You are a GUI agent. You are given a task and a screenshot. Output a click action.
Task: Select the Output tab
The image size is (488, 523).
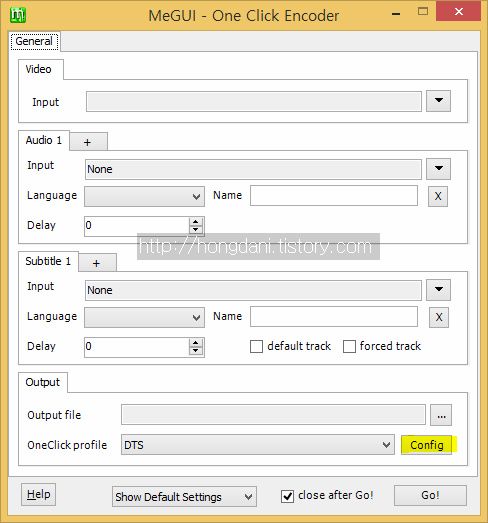(43, 382)
